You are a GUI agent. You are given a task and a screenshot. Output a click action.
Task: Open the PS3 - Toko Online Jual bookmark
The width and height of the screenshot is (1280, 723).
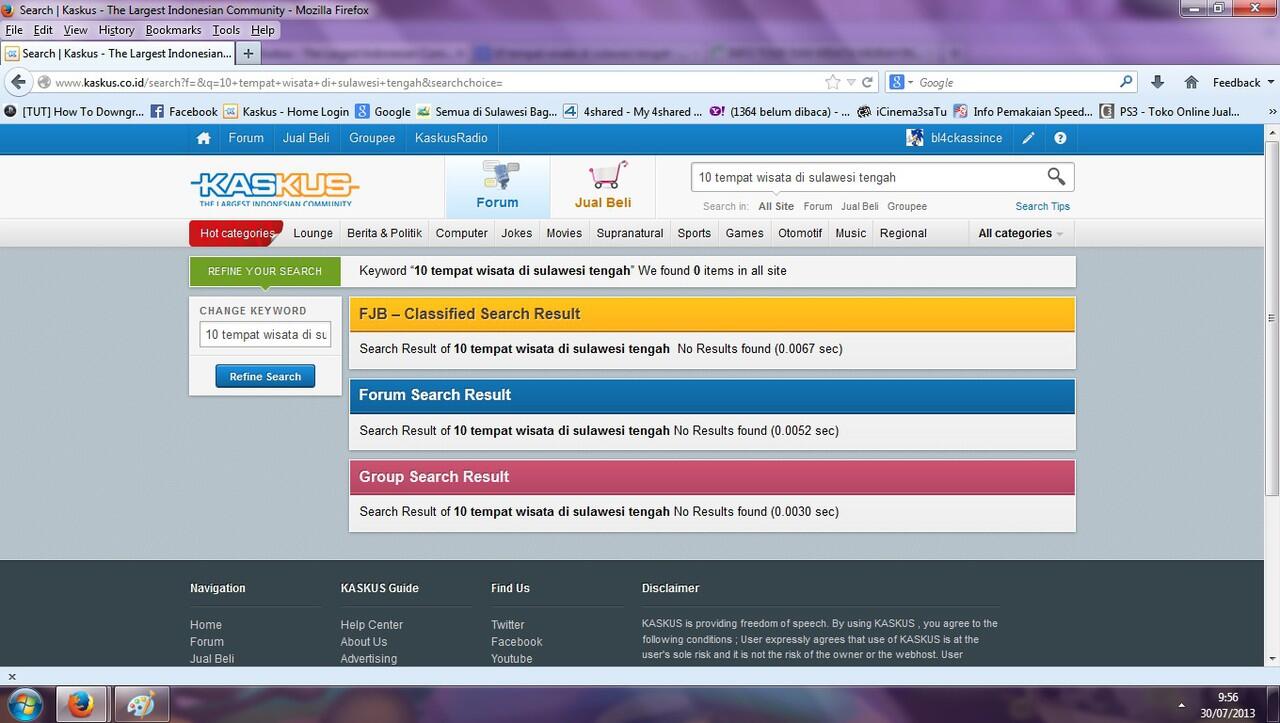[1170, 111]
